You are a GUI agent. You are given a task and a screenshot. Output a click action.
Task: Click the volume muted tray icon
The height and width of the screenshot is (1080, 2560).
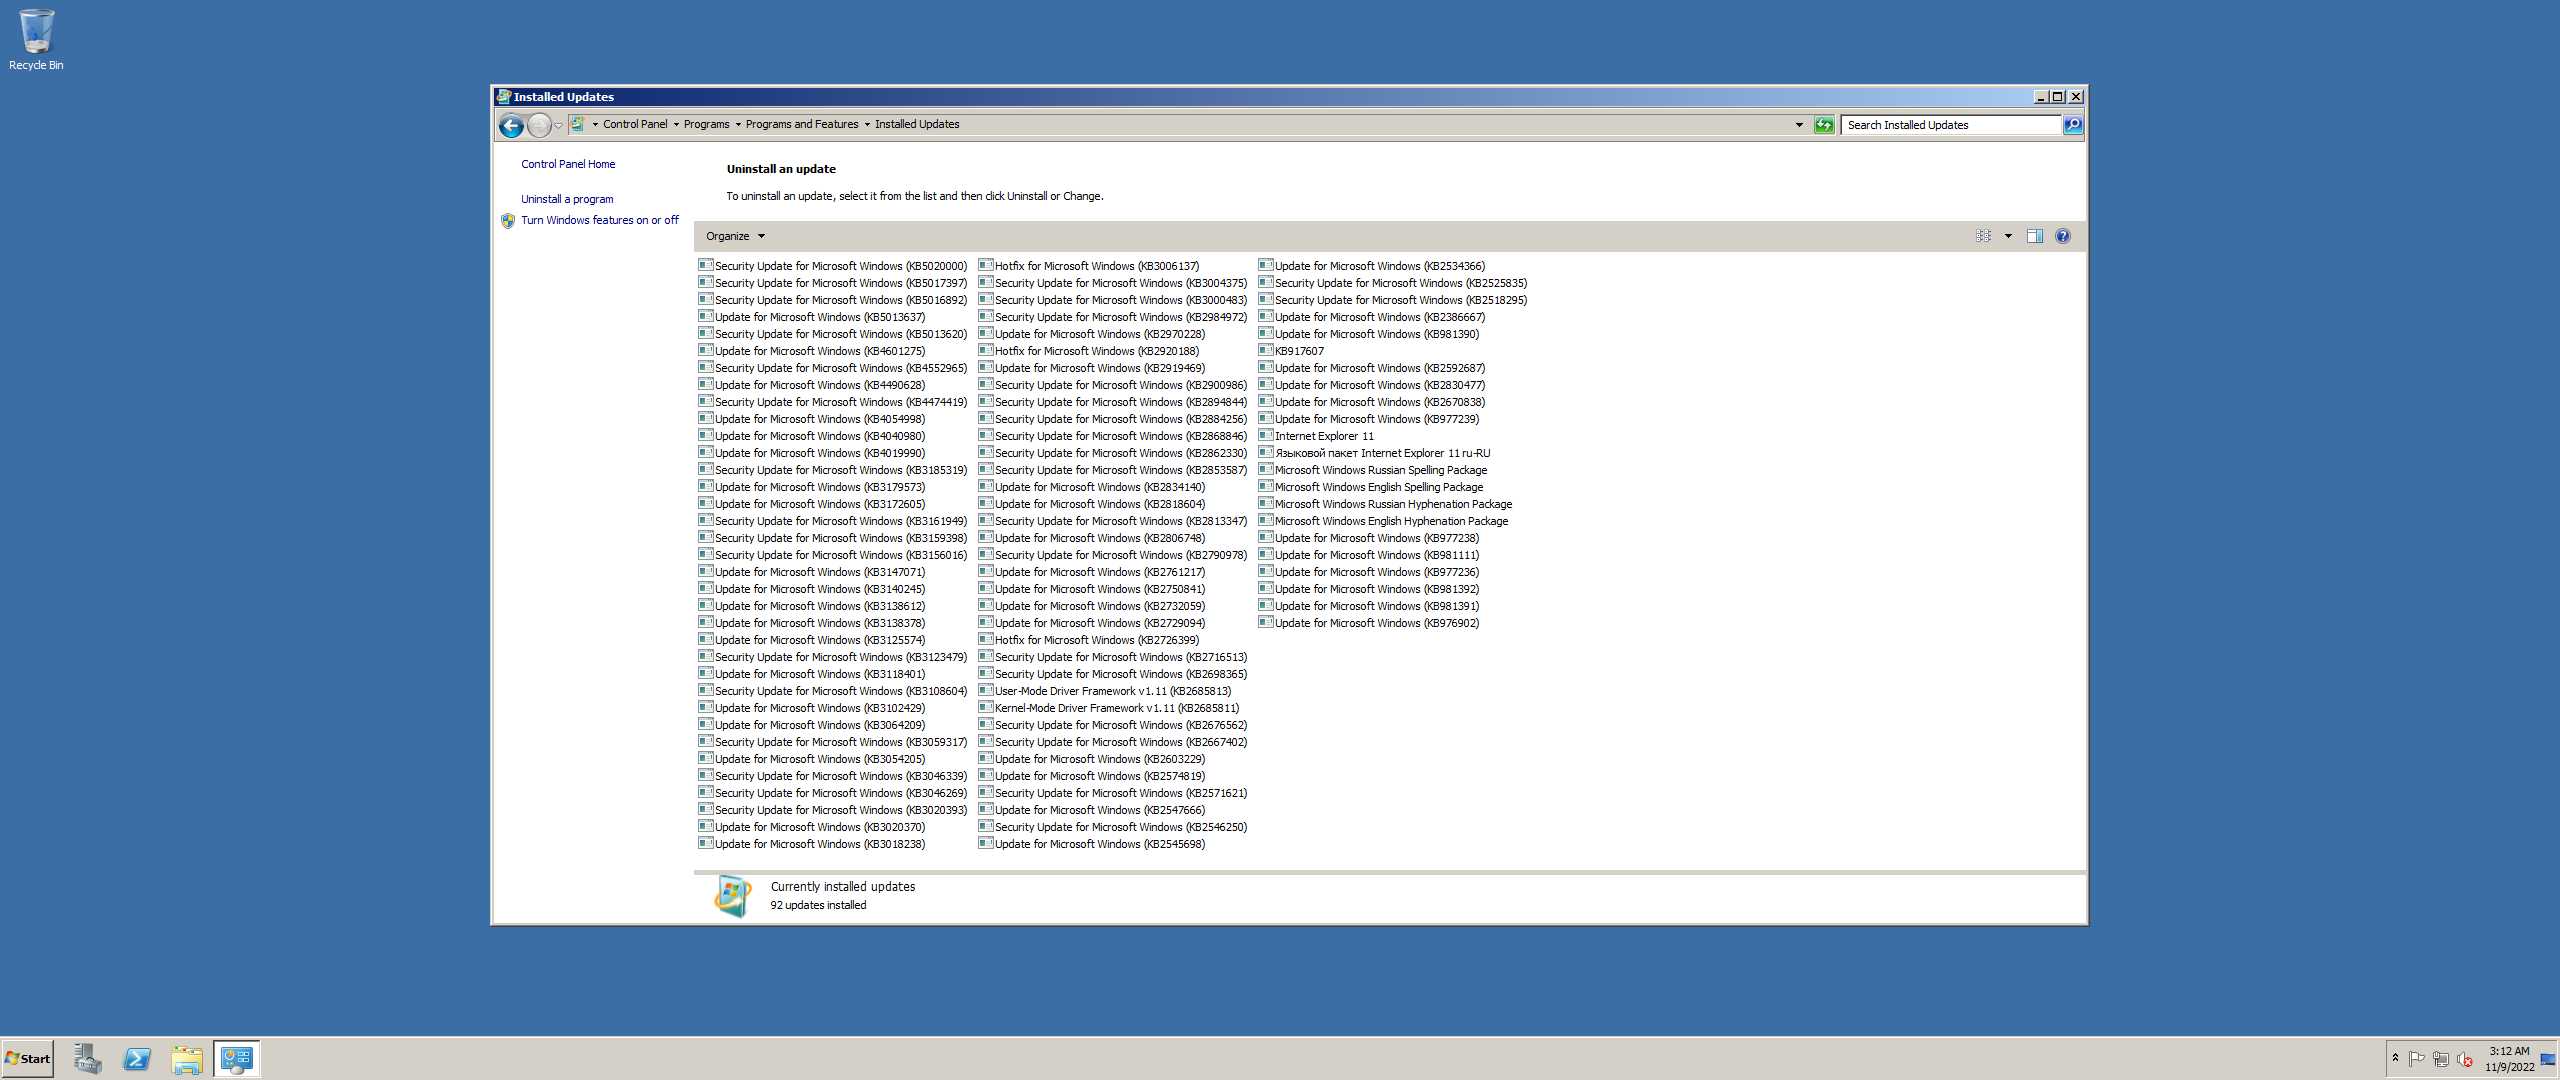click(x=2465, y=1059)
